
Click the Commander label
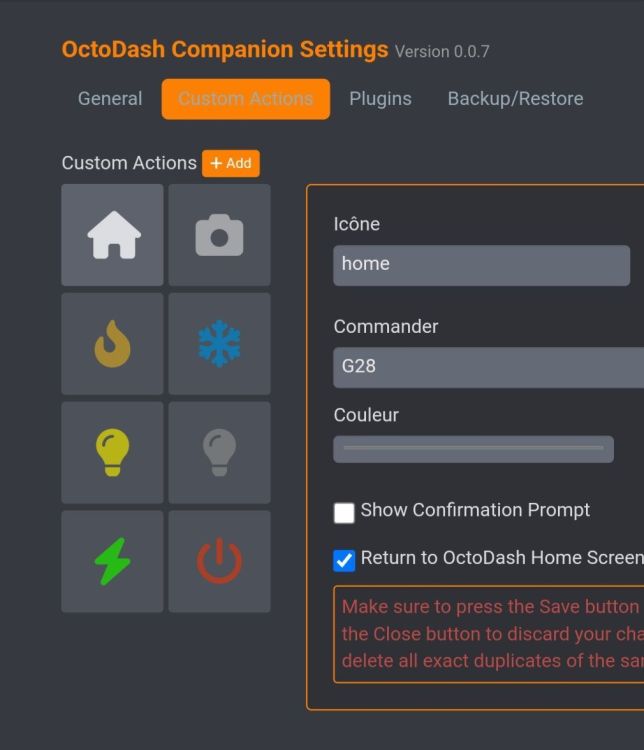386,327
